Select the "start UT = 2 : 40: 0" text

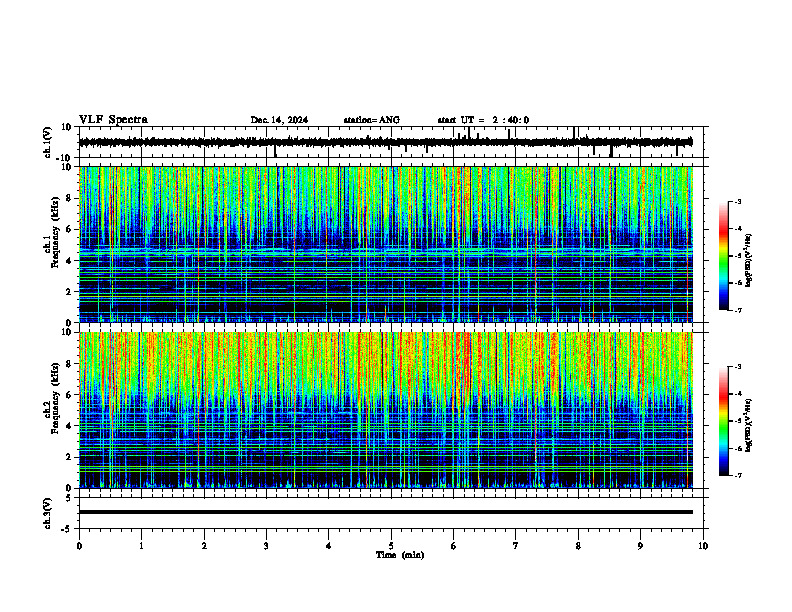pyautogui.click(x=483, y=120)
